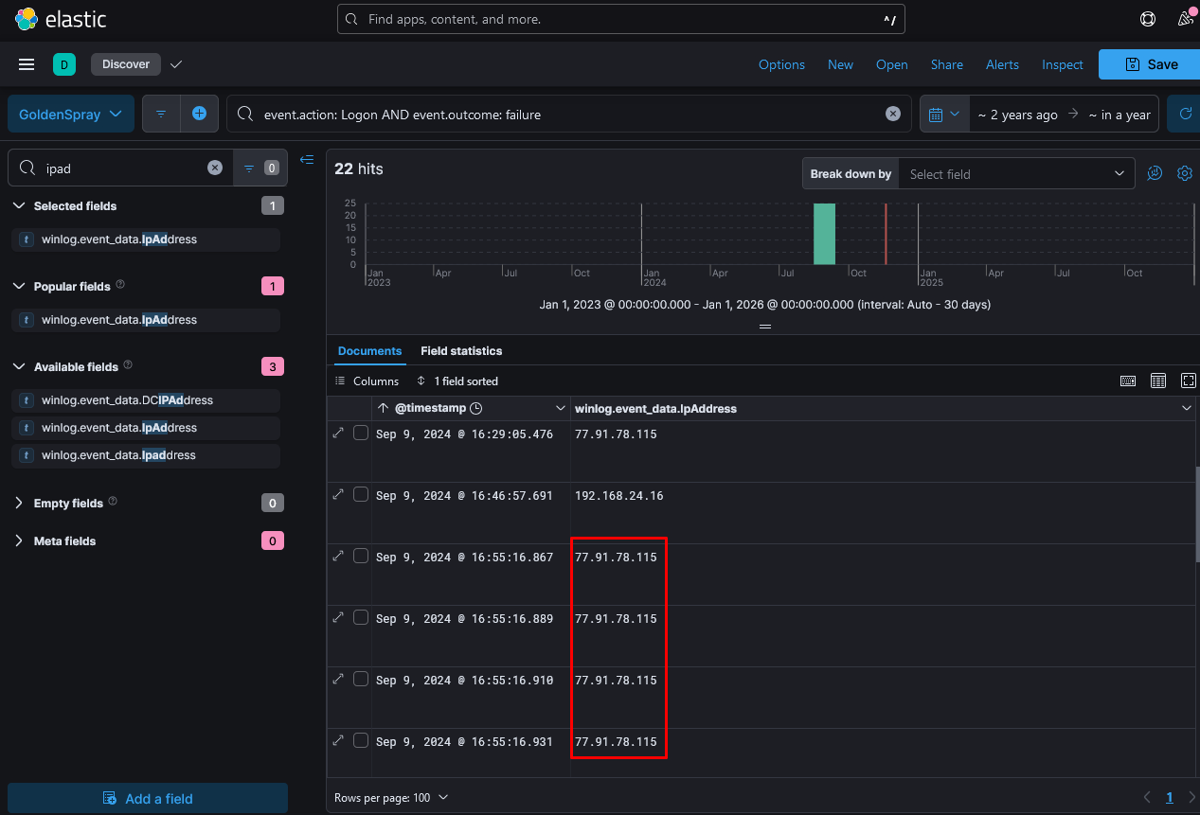Expand the Meta fields section
Viewport: 1200px width, 815px height.
[x=19, y=541]
